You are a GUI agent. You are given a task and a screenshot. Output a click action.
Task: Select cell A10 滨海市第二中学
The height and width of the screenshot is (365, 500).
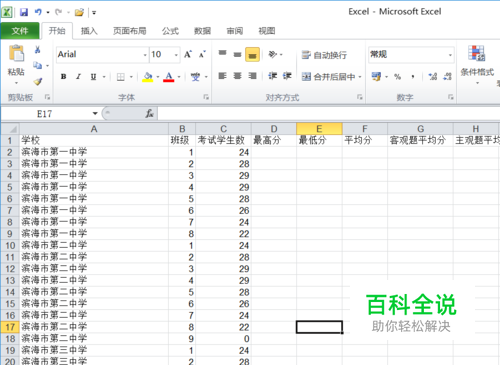point(94,245)
